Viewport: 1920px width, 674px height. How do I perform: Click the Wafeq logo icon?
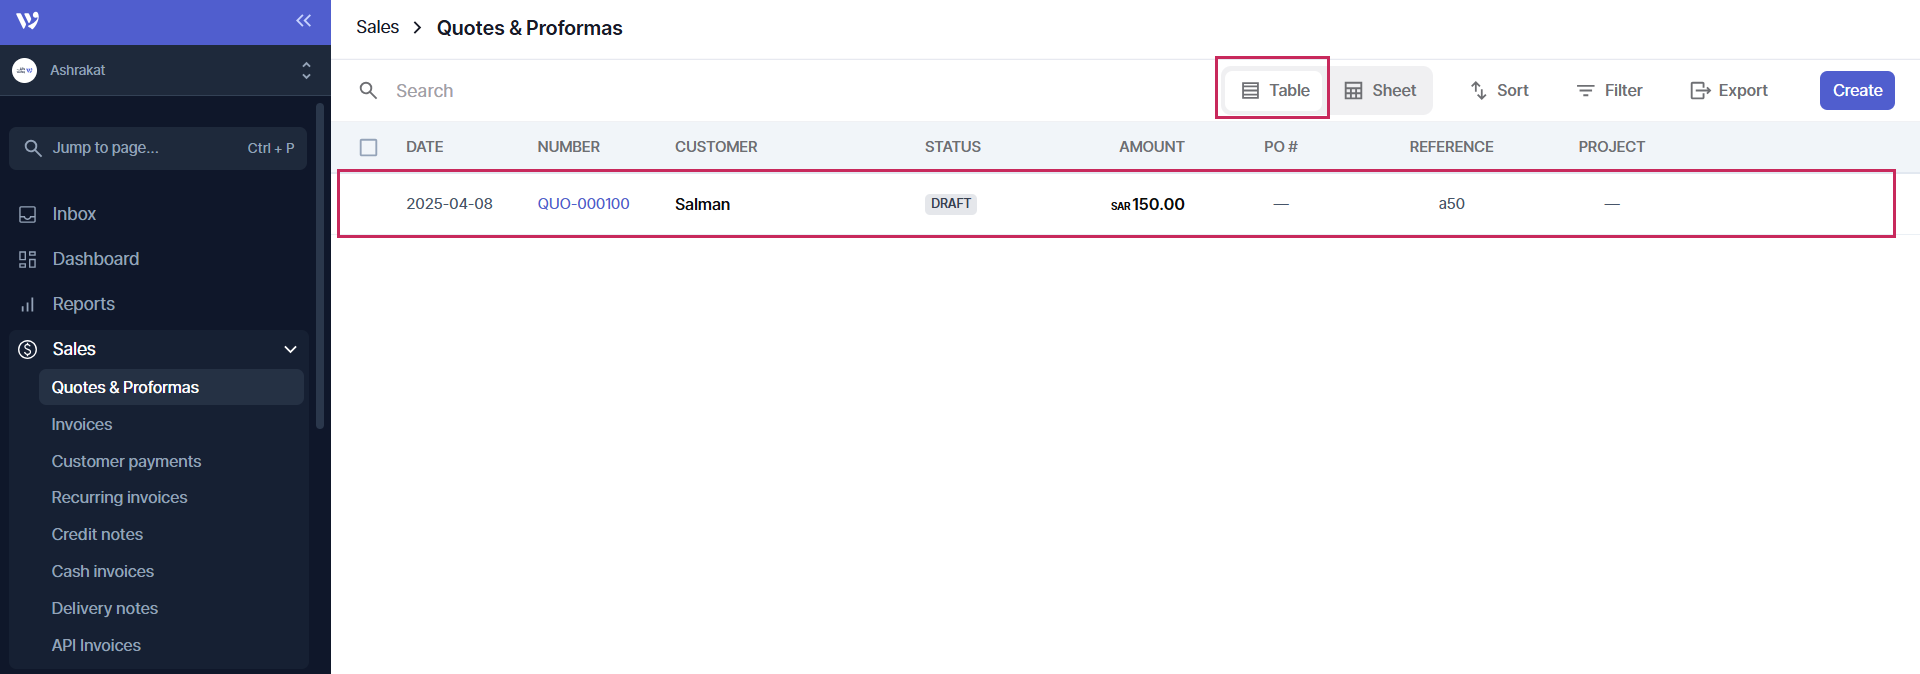[28, 21]
